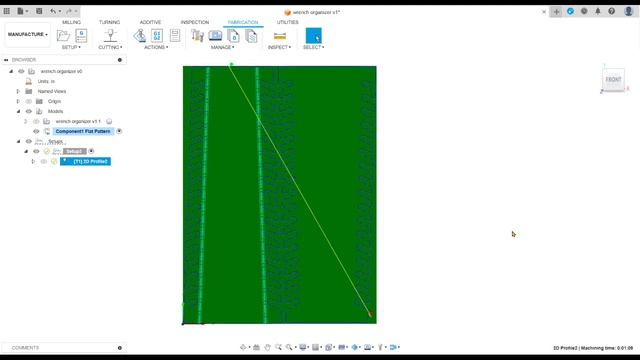The width and height of the screenshot is (640, 360).
Task: Open the Post Library icon
Action: (x=233, y=36)
